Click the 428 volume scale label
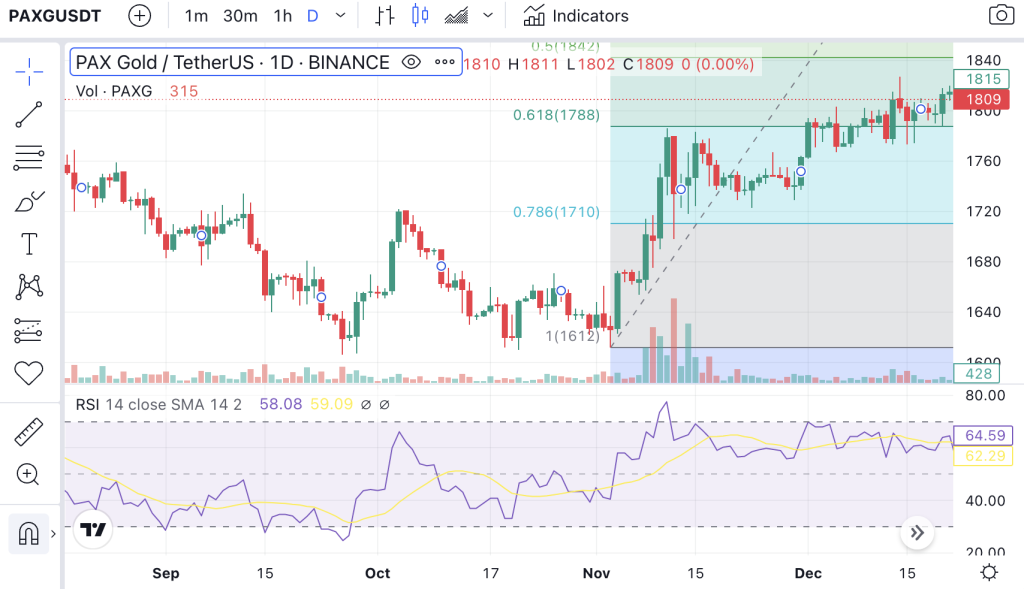1024x589 pixels. pyautogui.click(x=978, y=374)
